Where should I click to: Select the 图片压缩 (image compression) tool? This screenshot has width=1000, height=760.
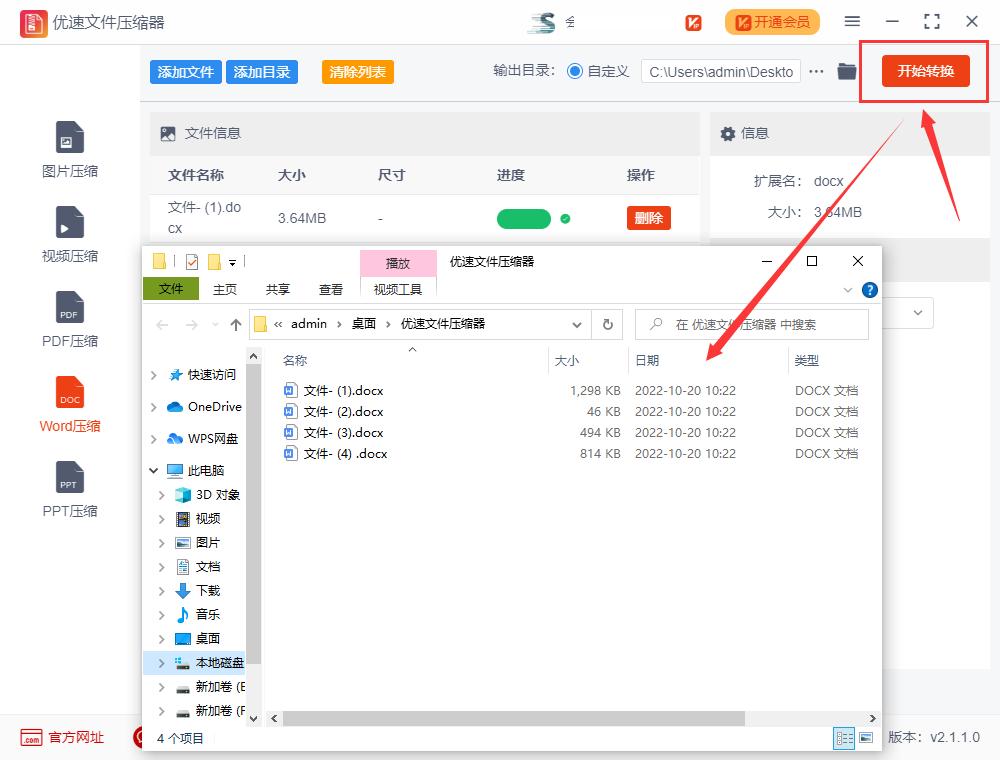[x=69, y=148]
